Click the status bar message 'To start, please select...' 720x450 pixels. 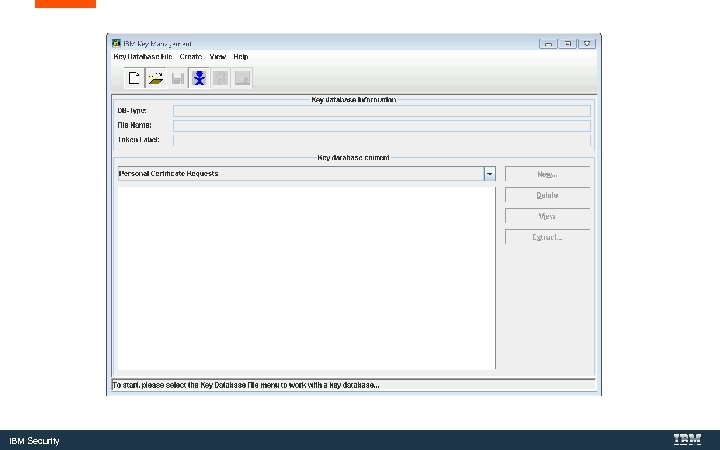tap(246, 385)
